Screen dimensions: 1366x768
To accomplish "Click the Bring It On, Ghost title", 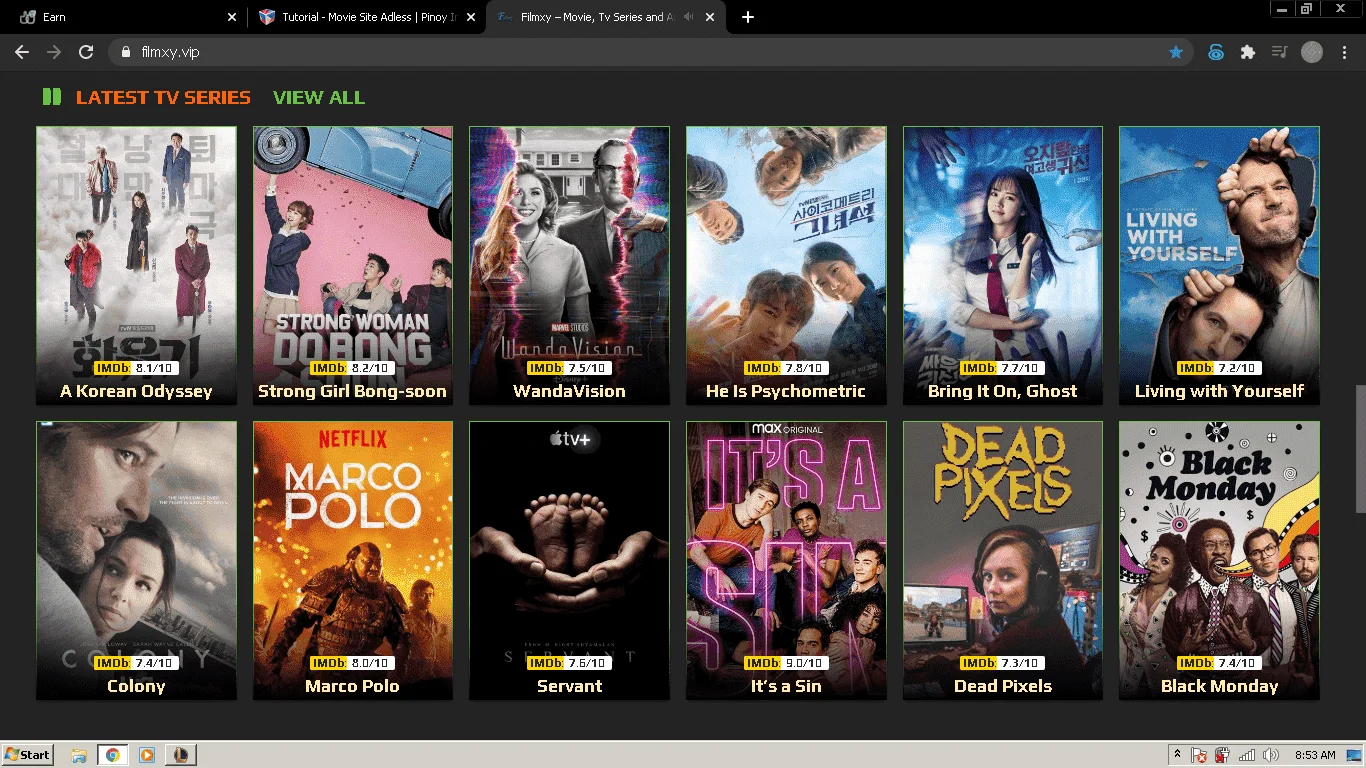I will tap(1003, 391).
